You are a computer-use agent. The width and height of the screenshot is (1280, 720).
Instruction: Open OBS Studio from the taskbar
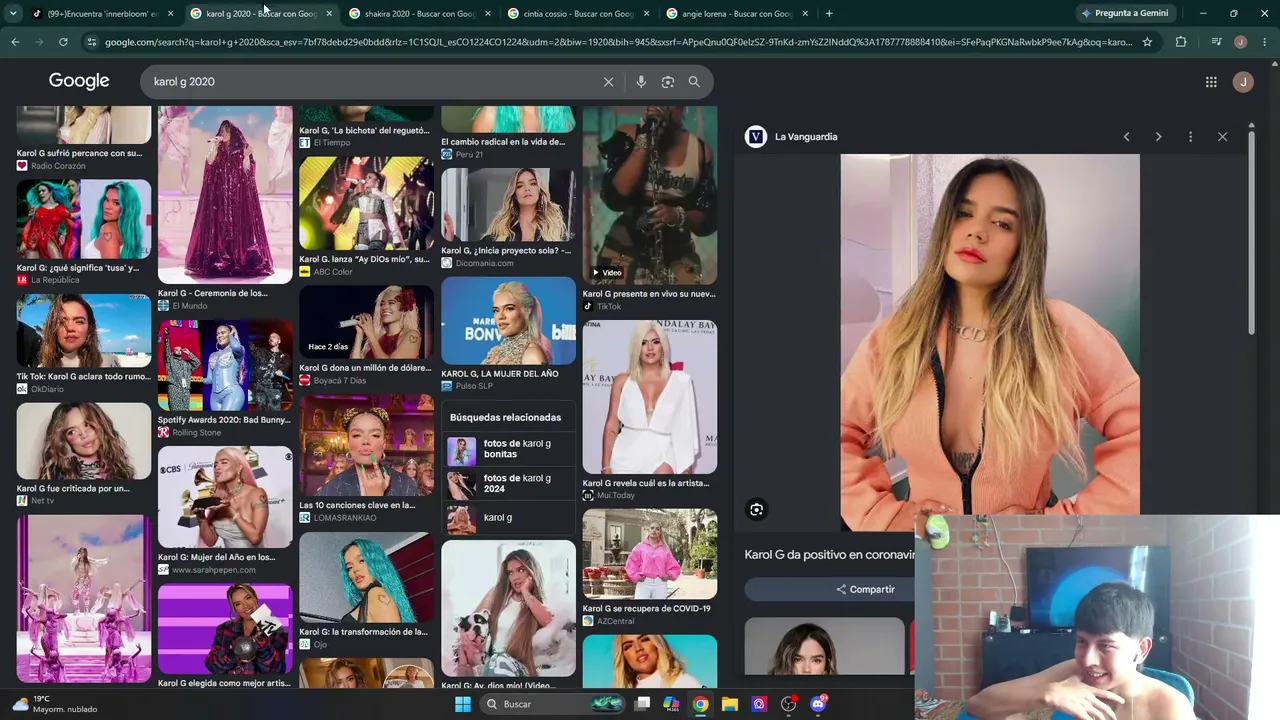pyautogui.click(x=789, y=704)
